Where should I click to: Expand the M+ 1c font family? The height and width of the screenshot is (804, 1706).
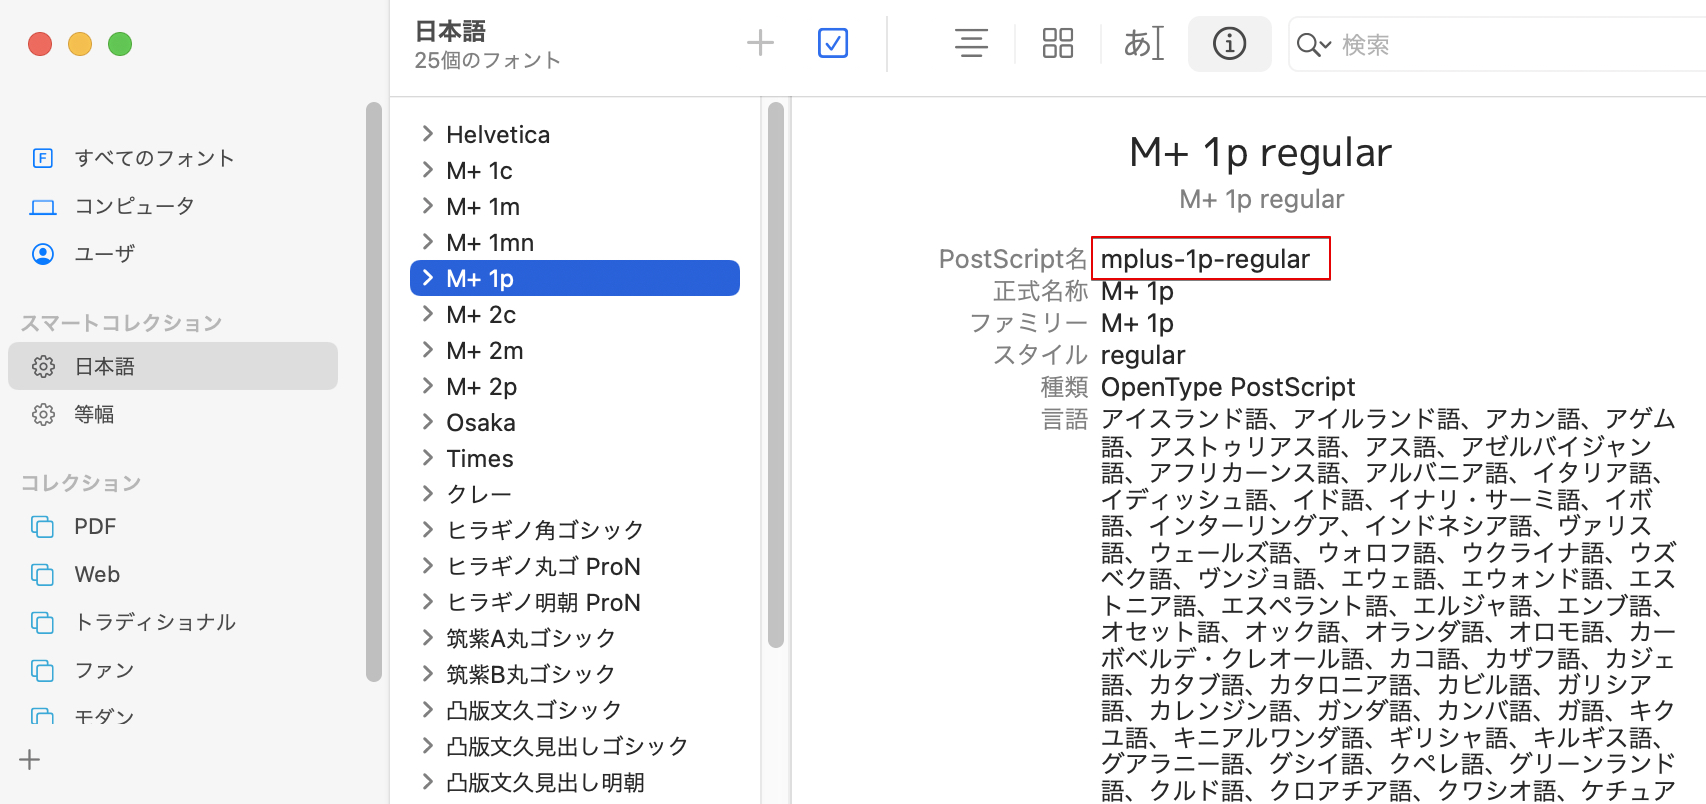pos(427,170)
